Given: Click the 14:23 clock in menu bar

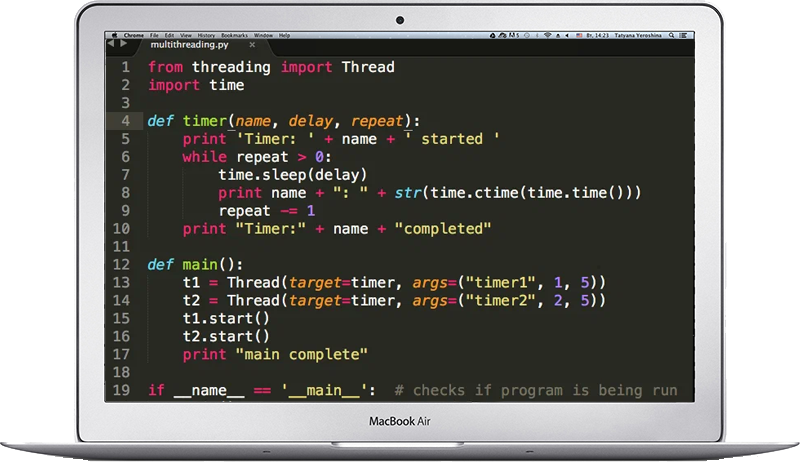Looking at the screenshot, I should [x=597, y=35].
